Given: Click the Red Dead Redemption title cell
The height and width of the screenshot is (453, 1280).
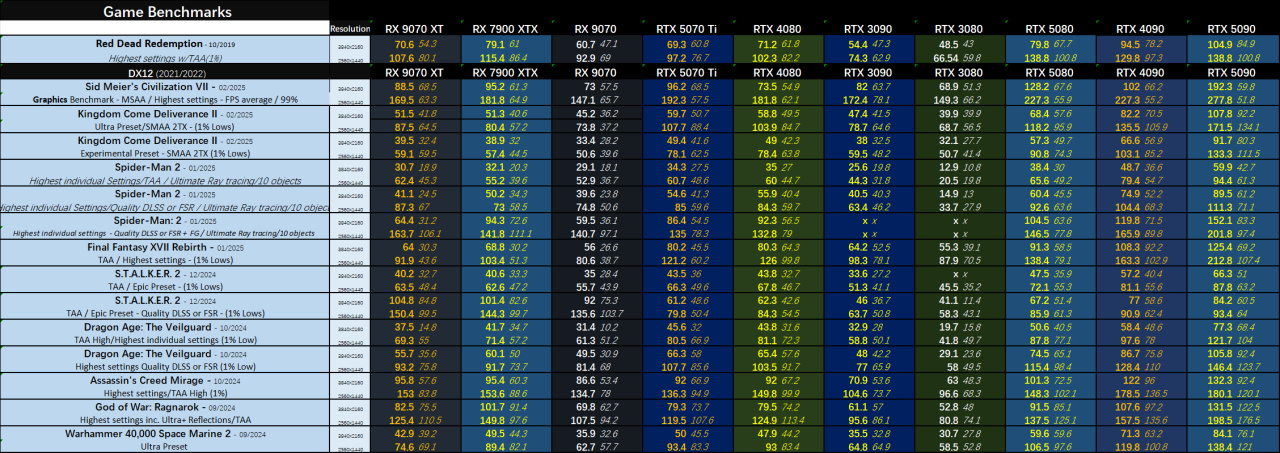Looking at the screenshot, I should [x=165, y=44].
